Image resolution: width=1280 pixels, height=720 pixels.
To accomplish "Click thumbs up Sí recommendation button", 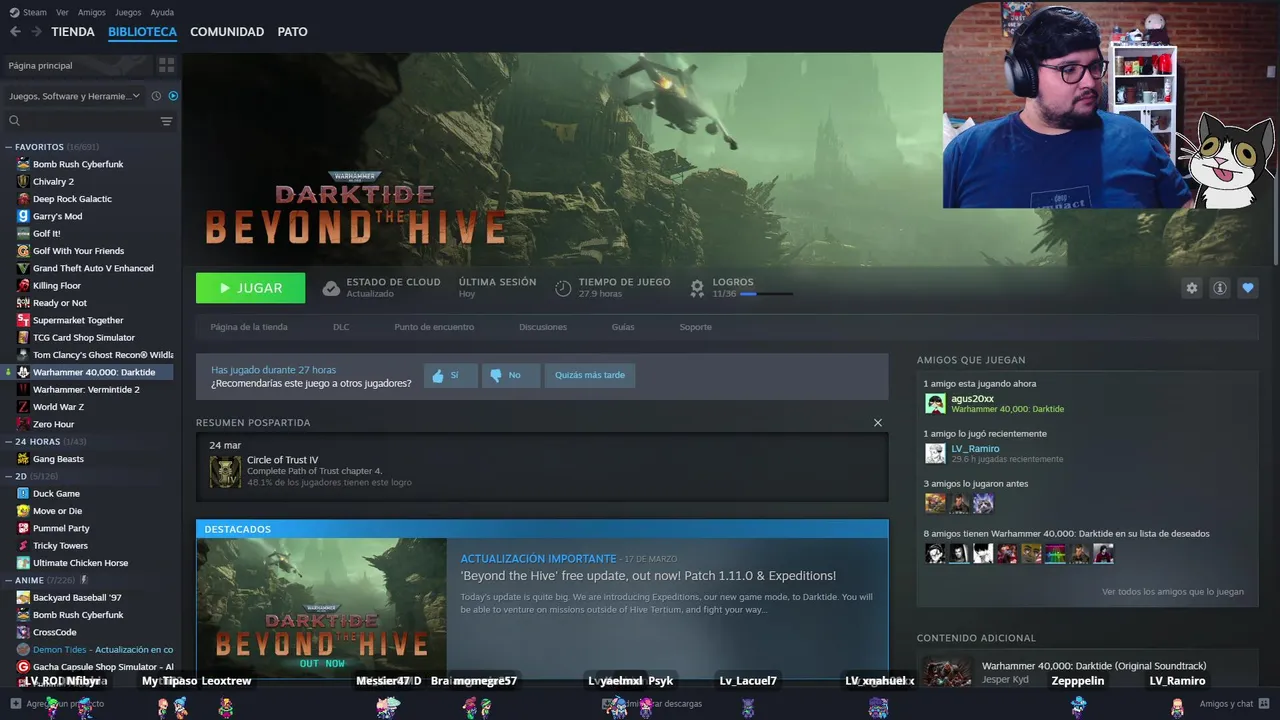I will coord(450,375).
